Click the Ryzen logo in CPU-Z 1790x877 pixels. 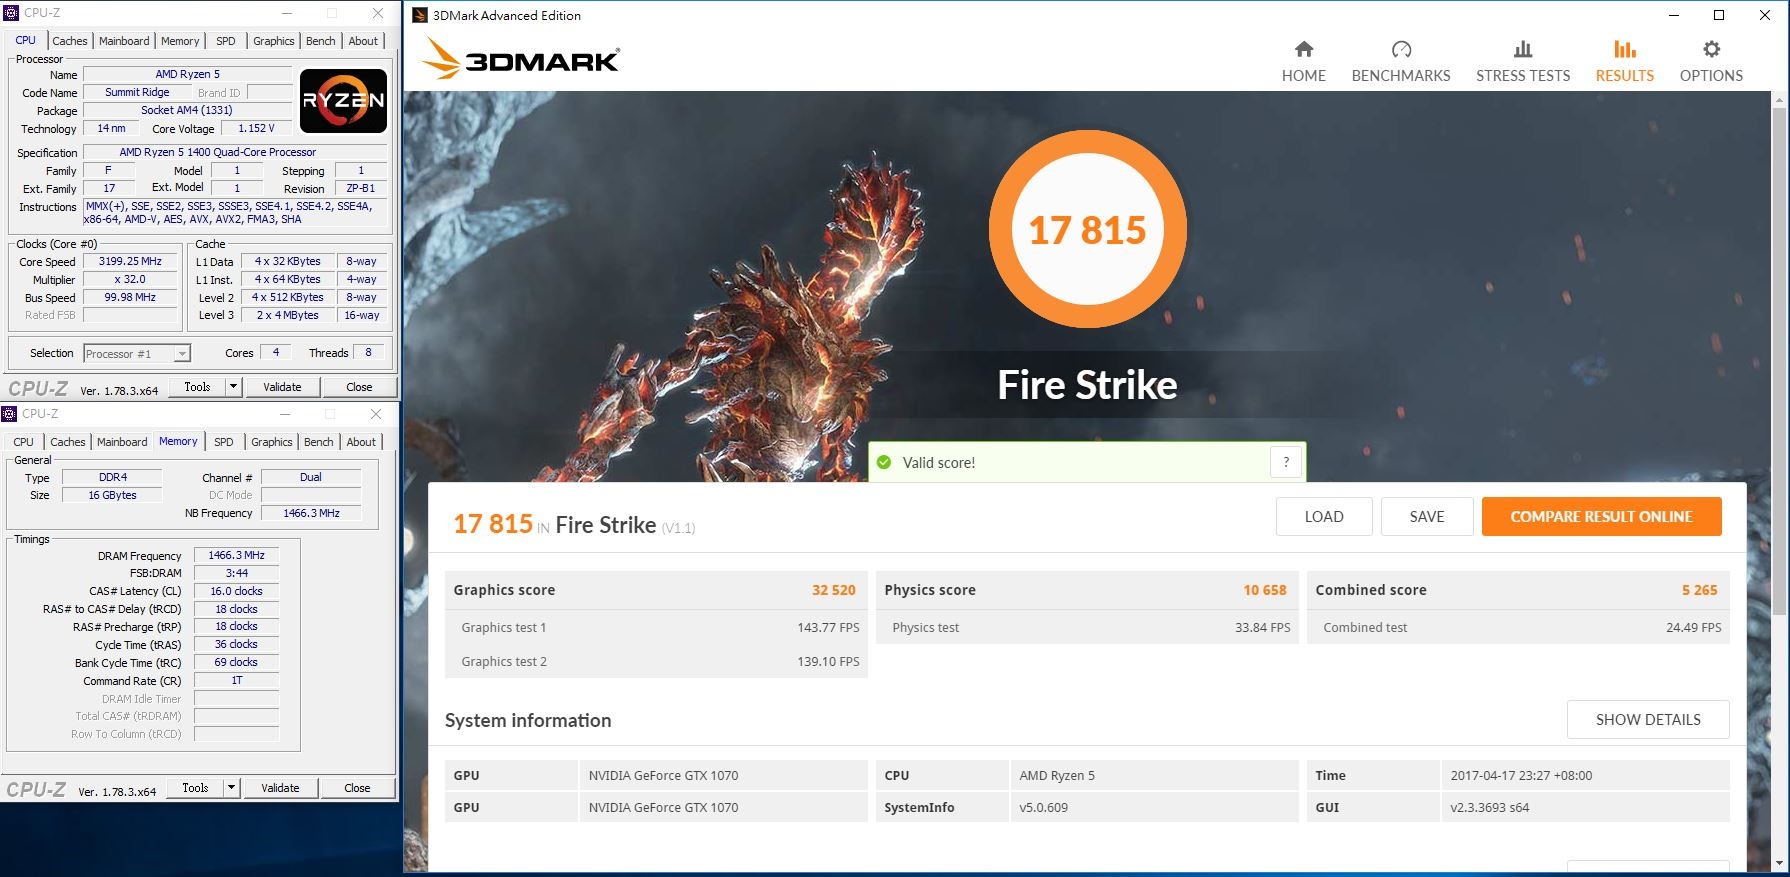tap(343, 100)
